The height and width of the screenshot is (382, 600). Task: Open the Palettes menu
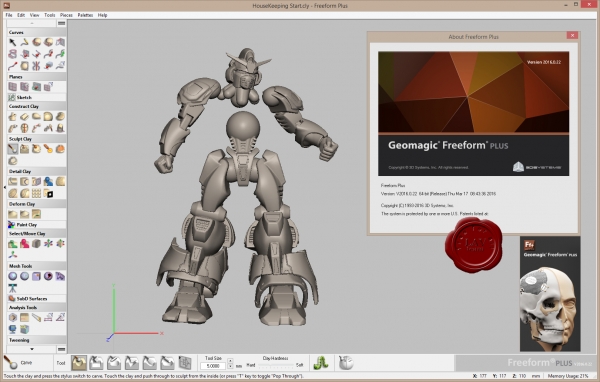(x=85, y=15)
